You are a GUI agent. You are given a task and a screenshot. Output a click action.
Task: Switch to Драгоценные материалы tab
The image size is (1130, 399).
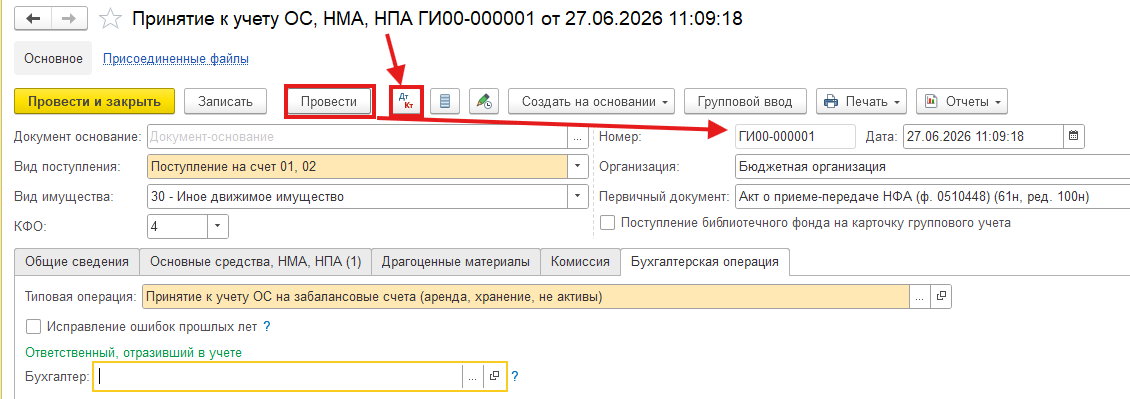click(455, 262)
